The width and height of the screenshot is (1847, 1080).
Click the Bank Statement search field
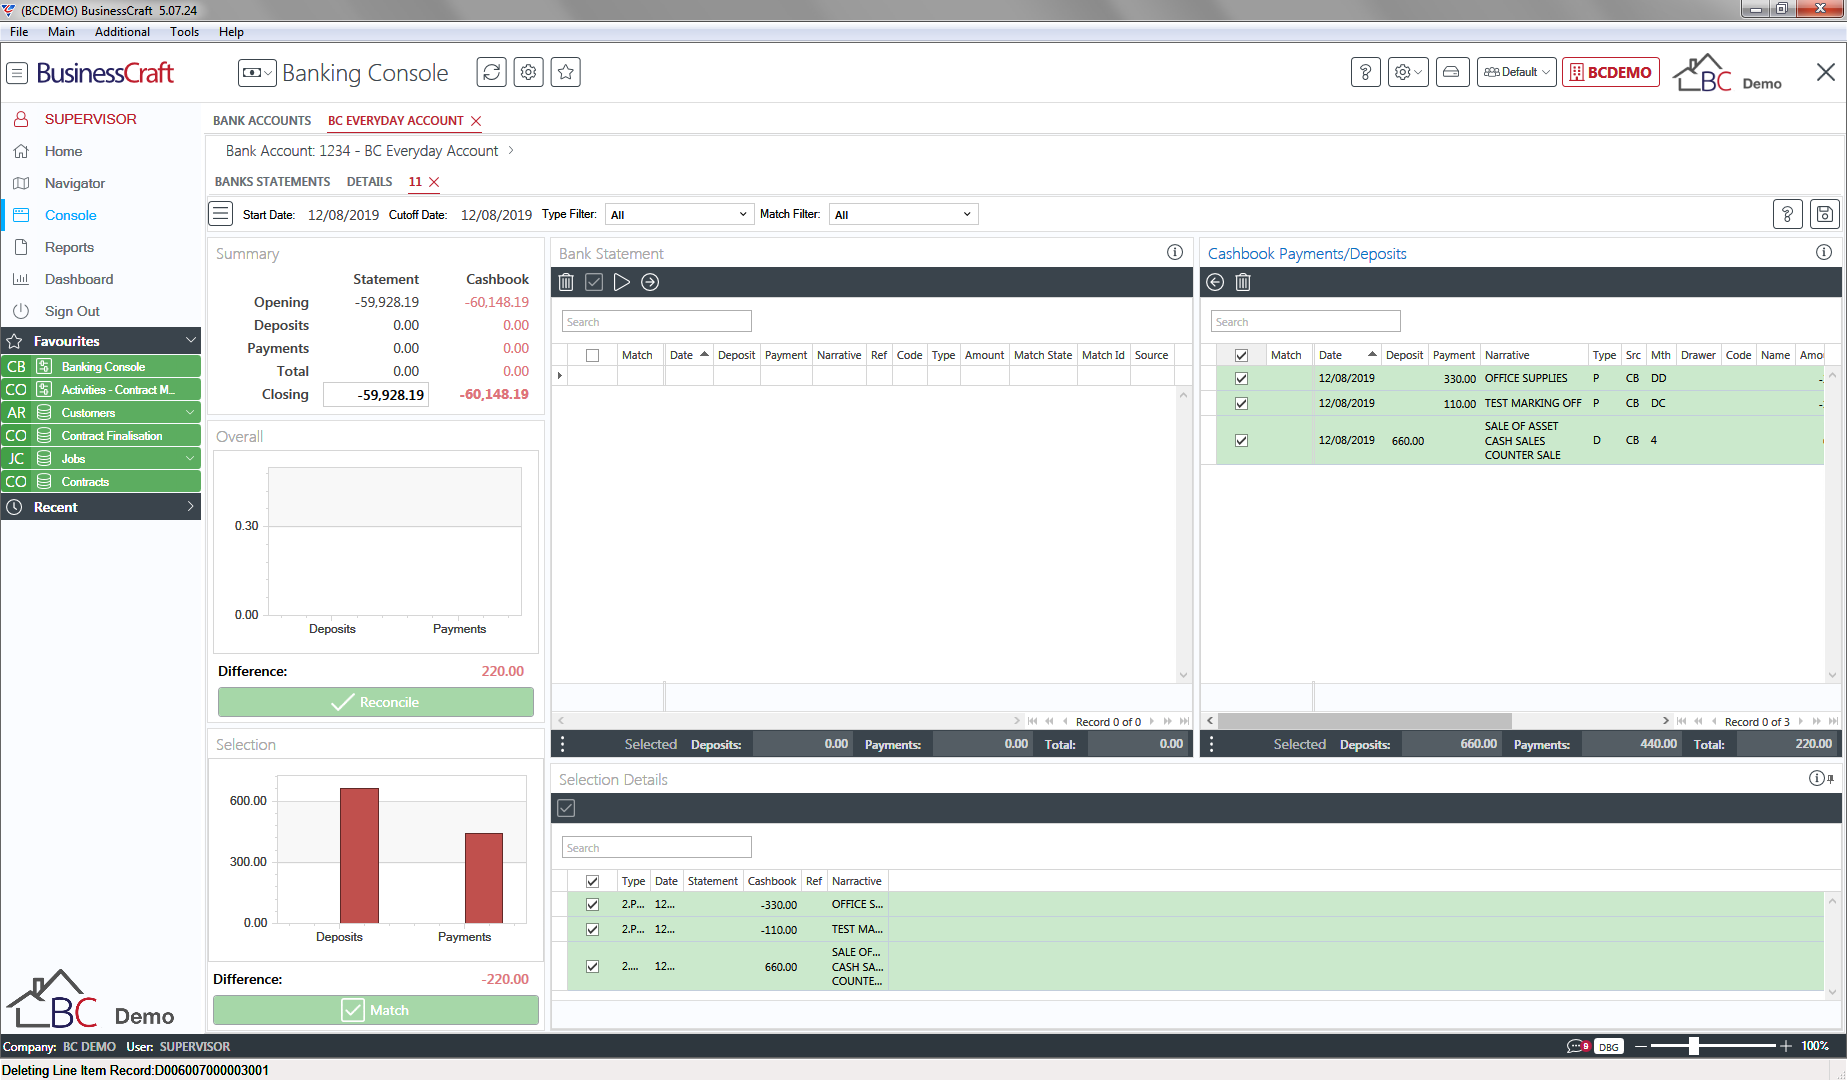656,321
